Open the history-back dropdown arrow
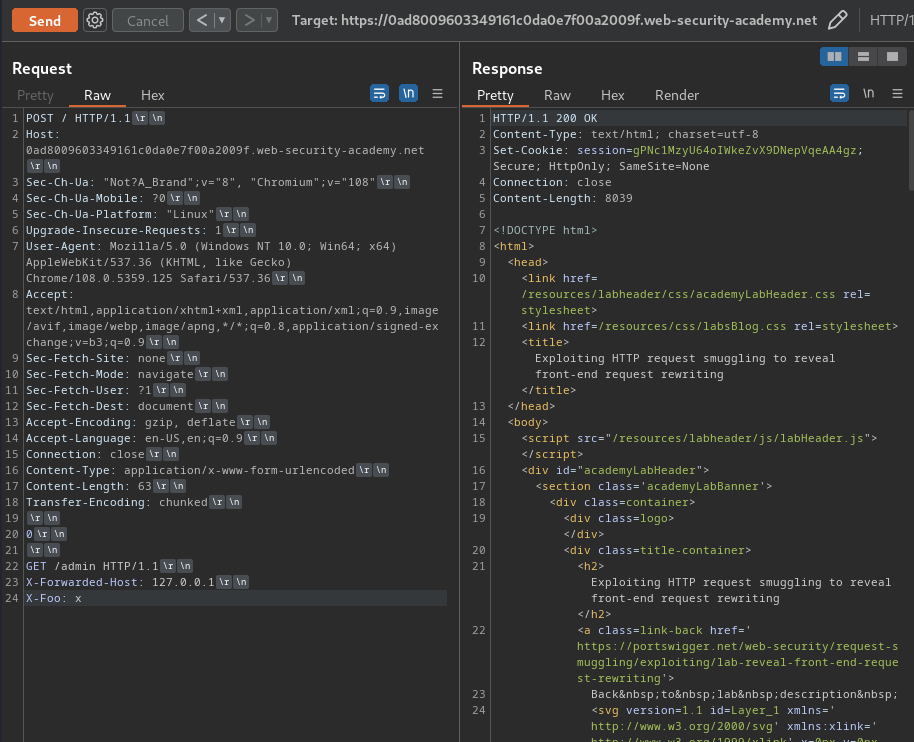 pos(222,20)
